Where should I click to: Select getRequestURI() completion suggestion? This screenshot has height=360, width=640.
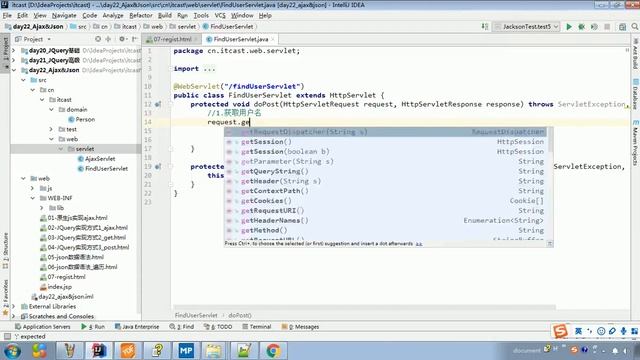(385, 211)
